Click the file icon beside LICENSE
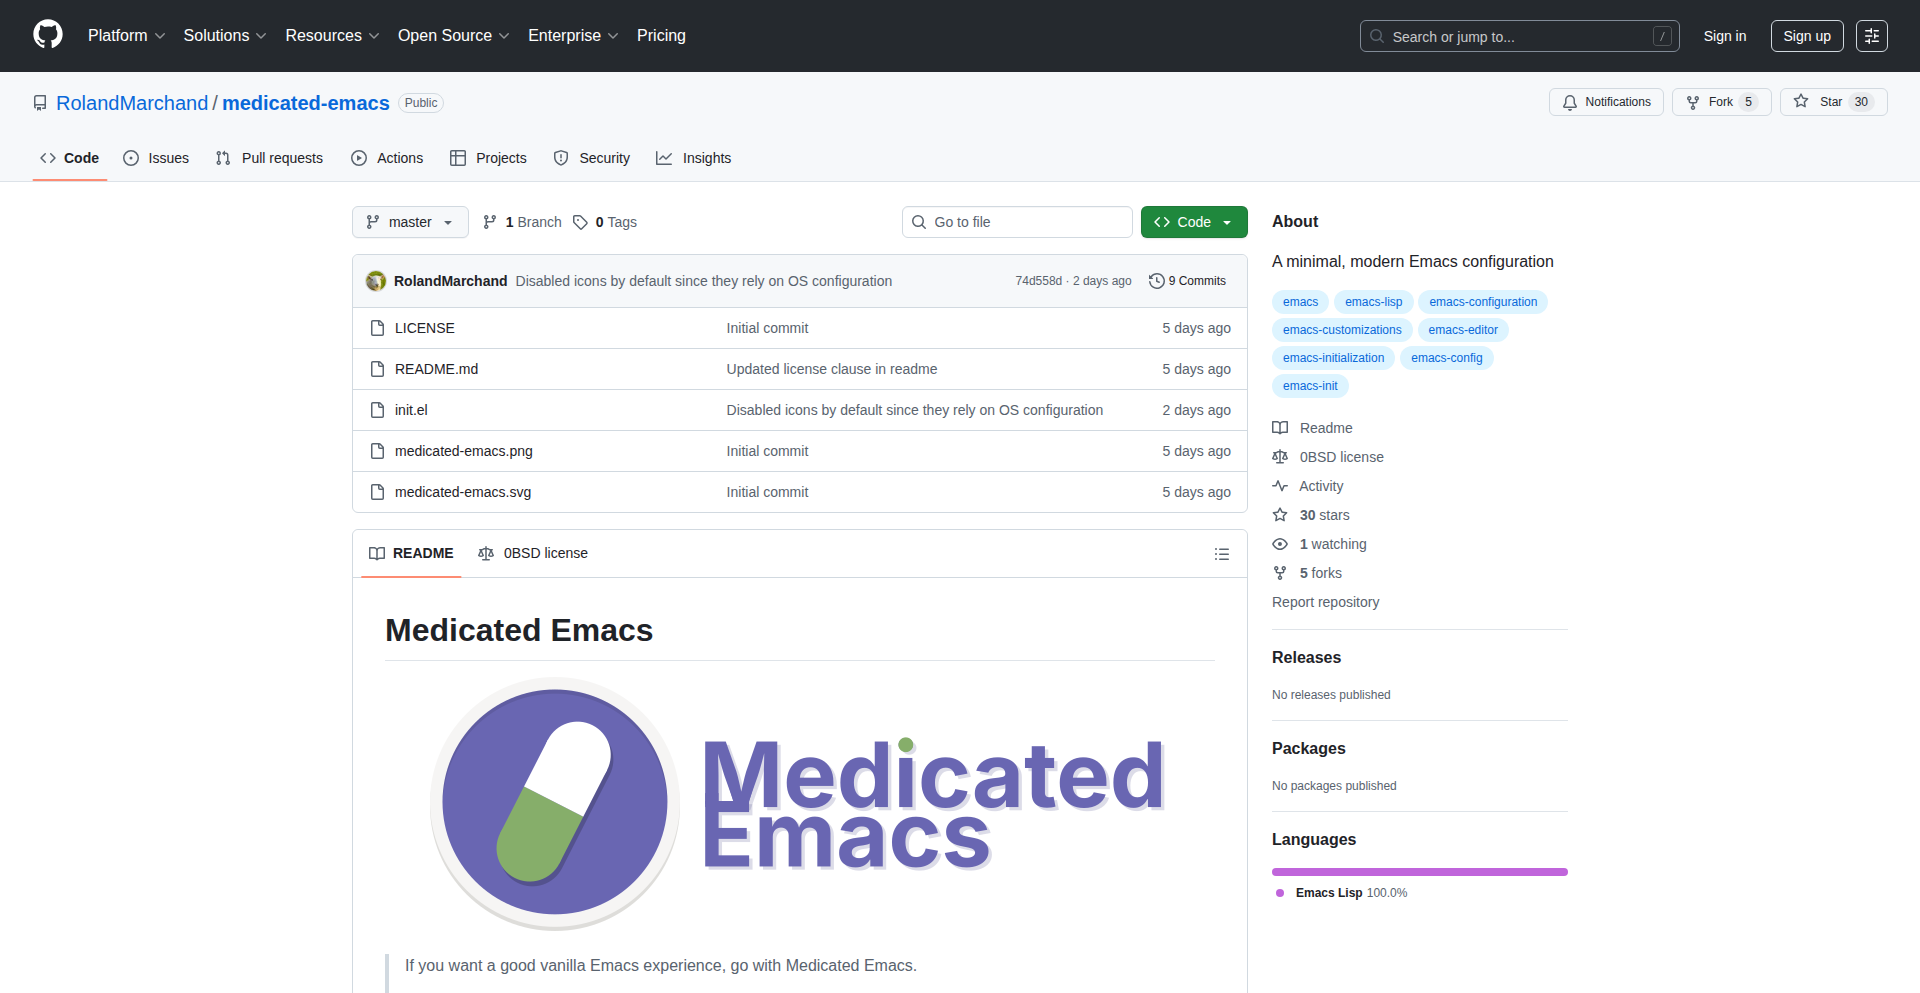The image size is (1920, 993). (x=377, y=328)
